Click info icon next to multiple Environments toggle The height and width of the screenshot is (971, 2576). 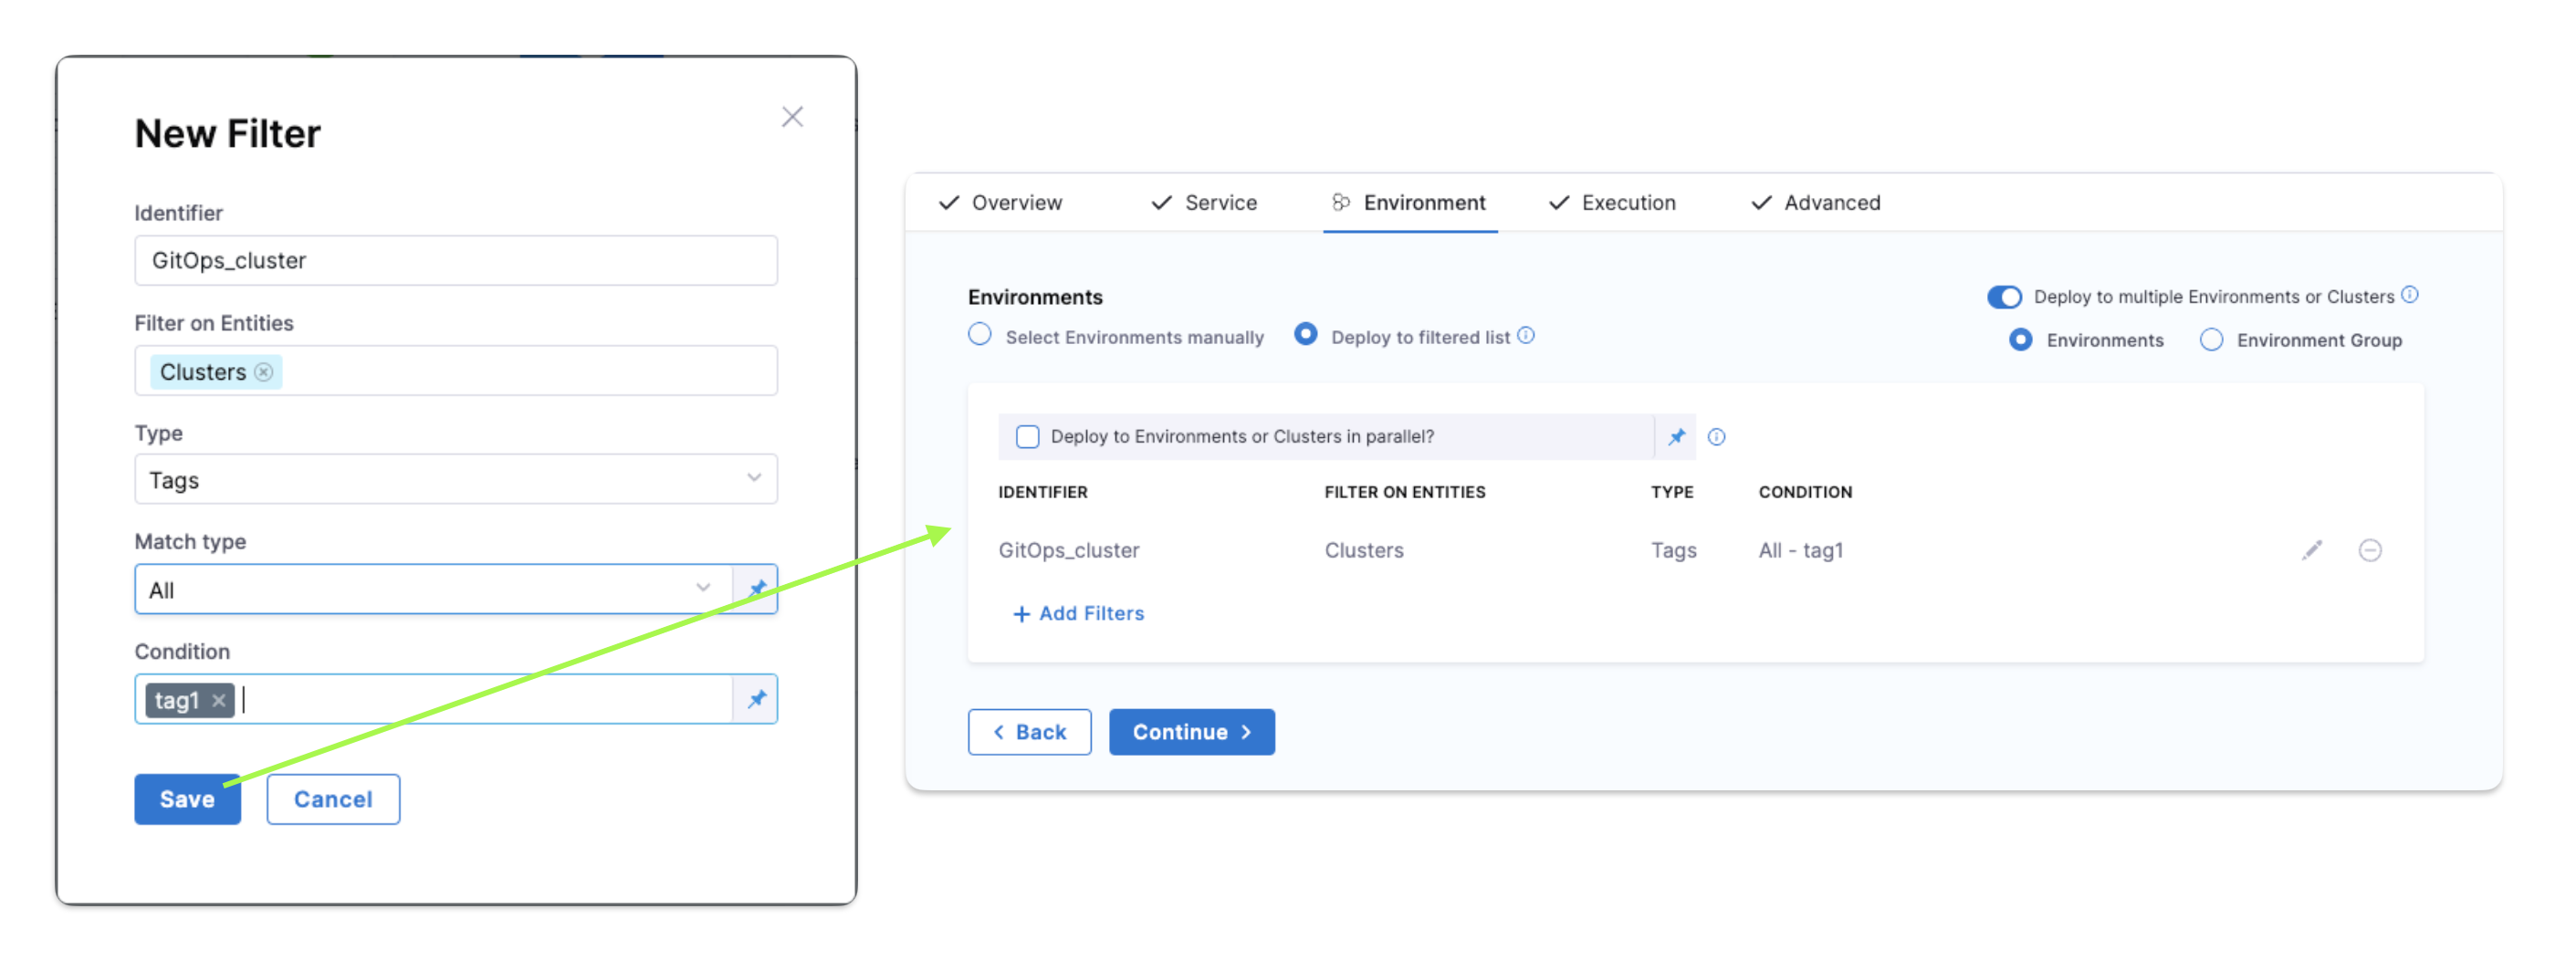click(x=2410, y=295)
